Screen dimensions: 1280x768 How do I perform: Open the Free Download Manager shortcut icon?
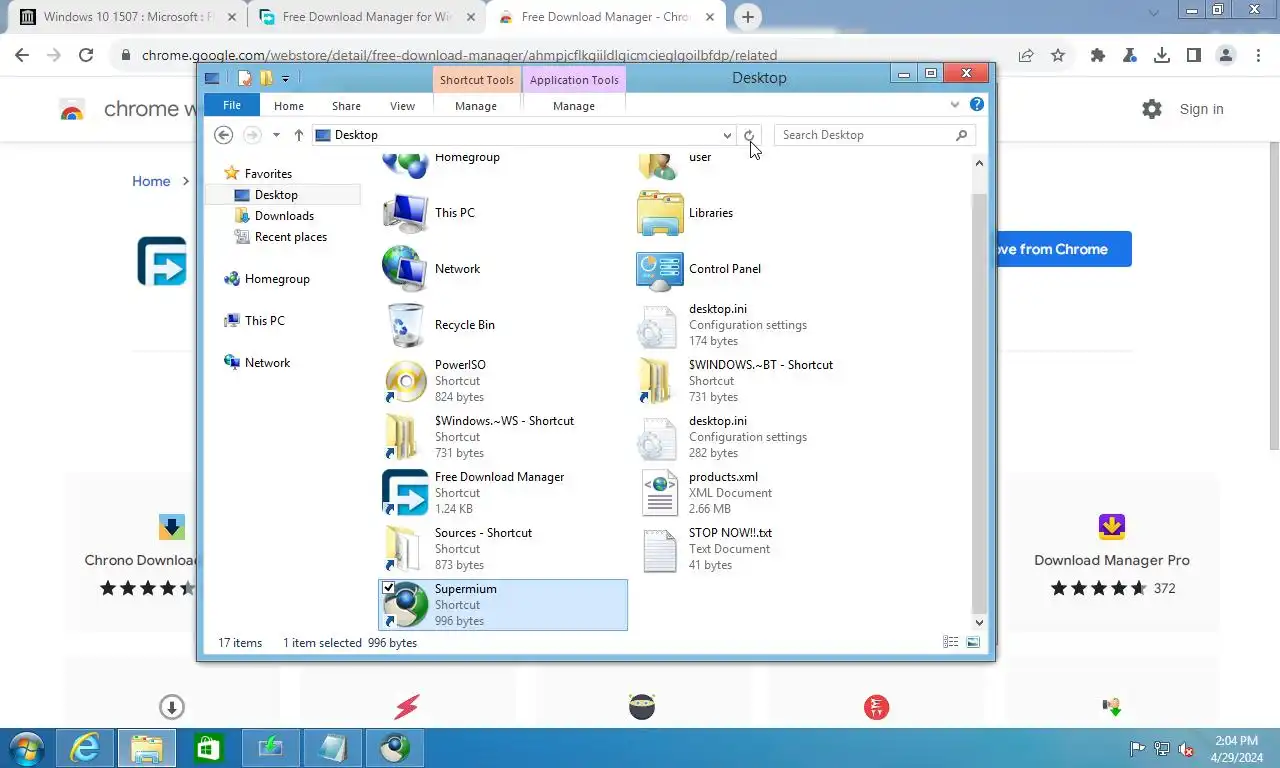click(405, 493)
